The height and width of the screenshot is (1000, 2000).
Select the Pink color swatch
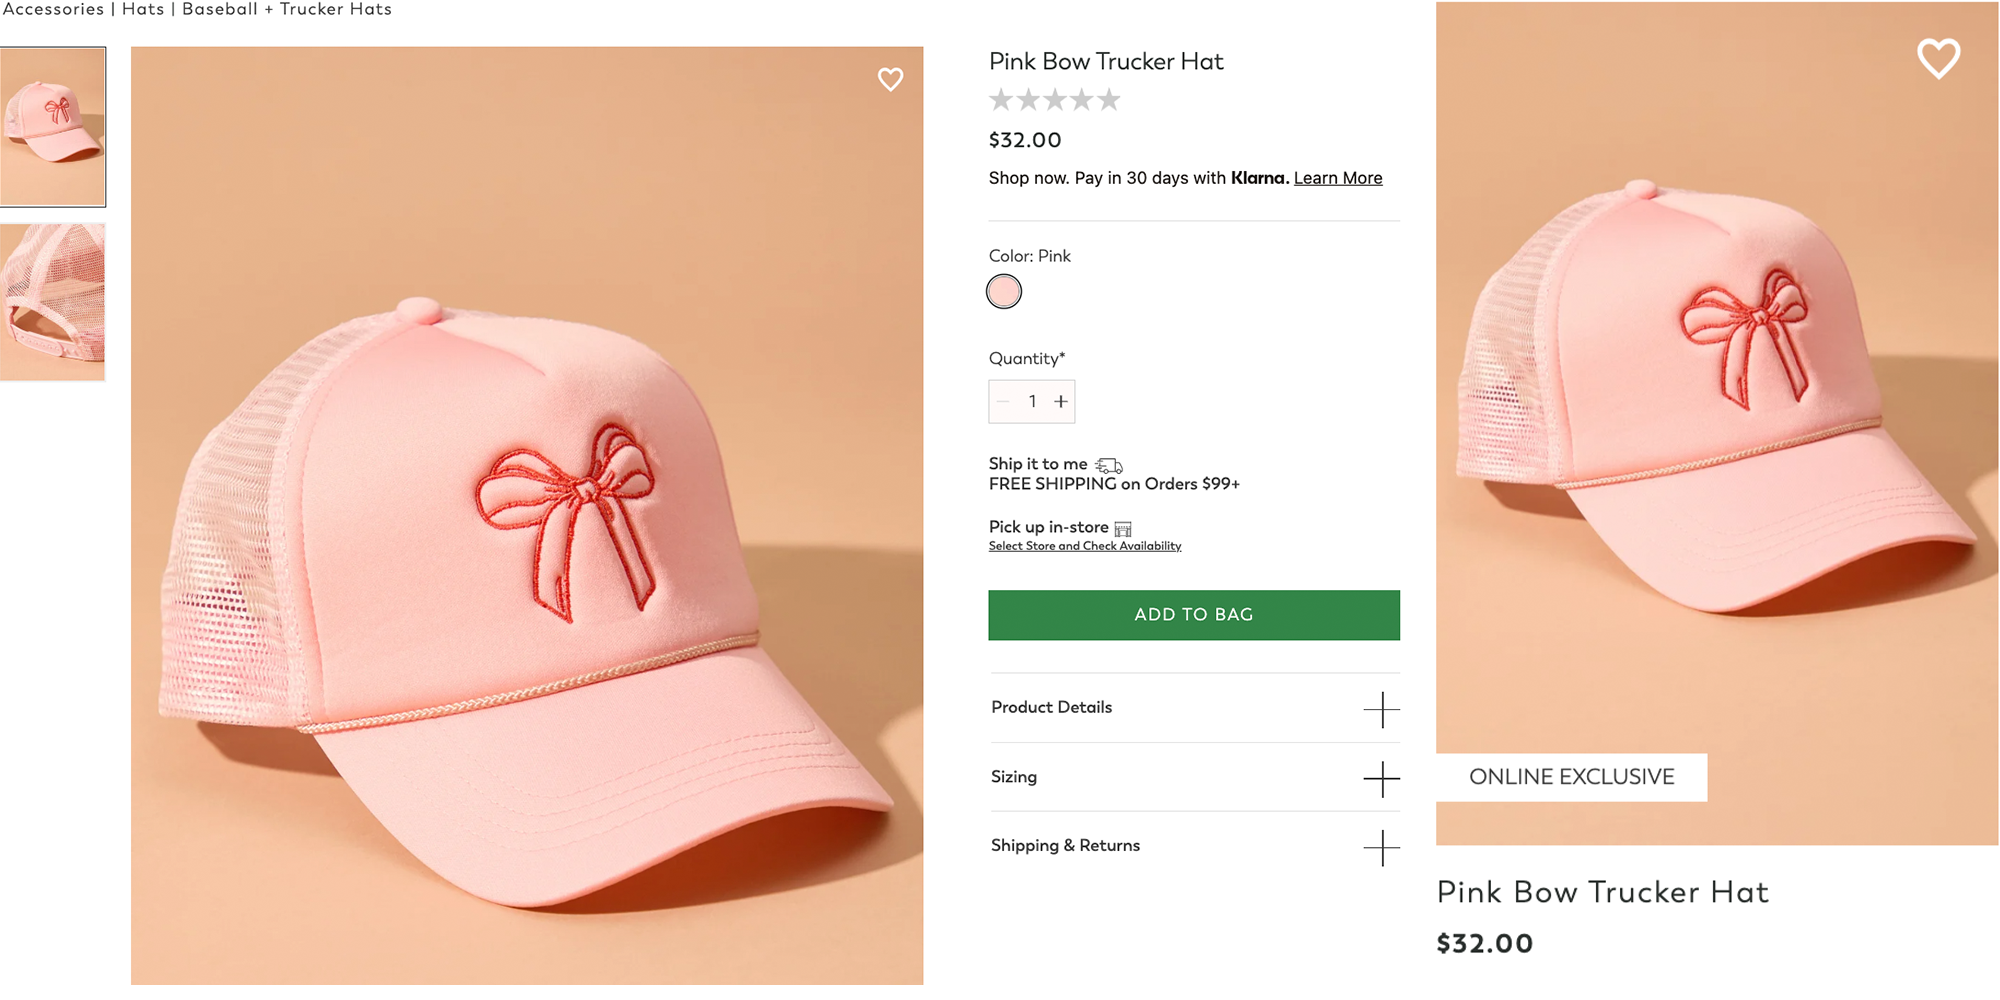[1004, 292]
